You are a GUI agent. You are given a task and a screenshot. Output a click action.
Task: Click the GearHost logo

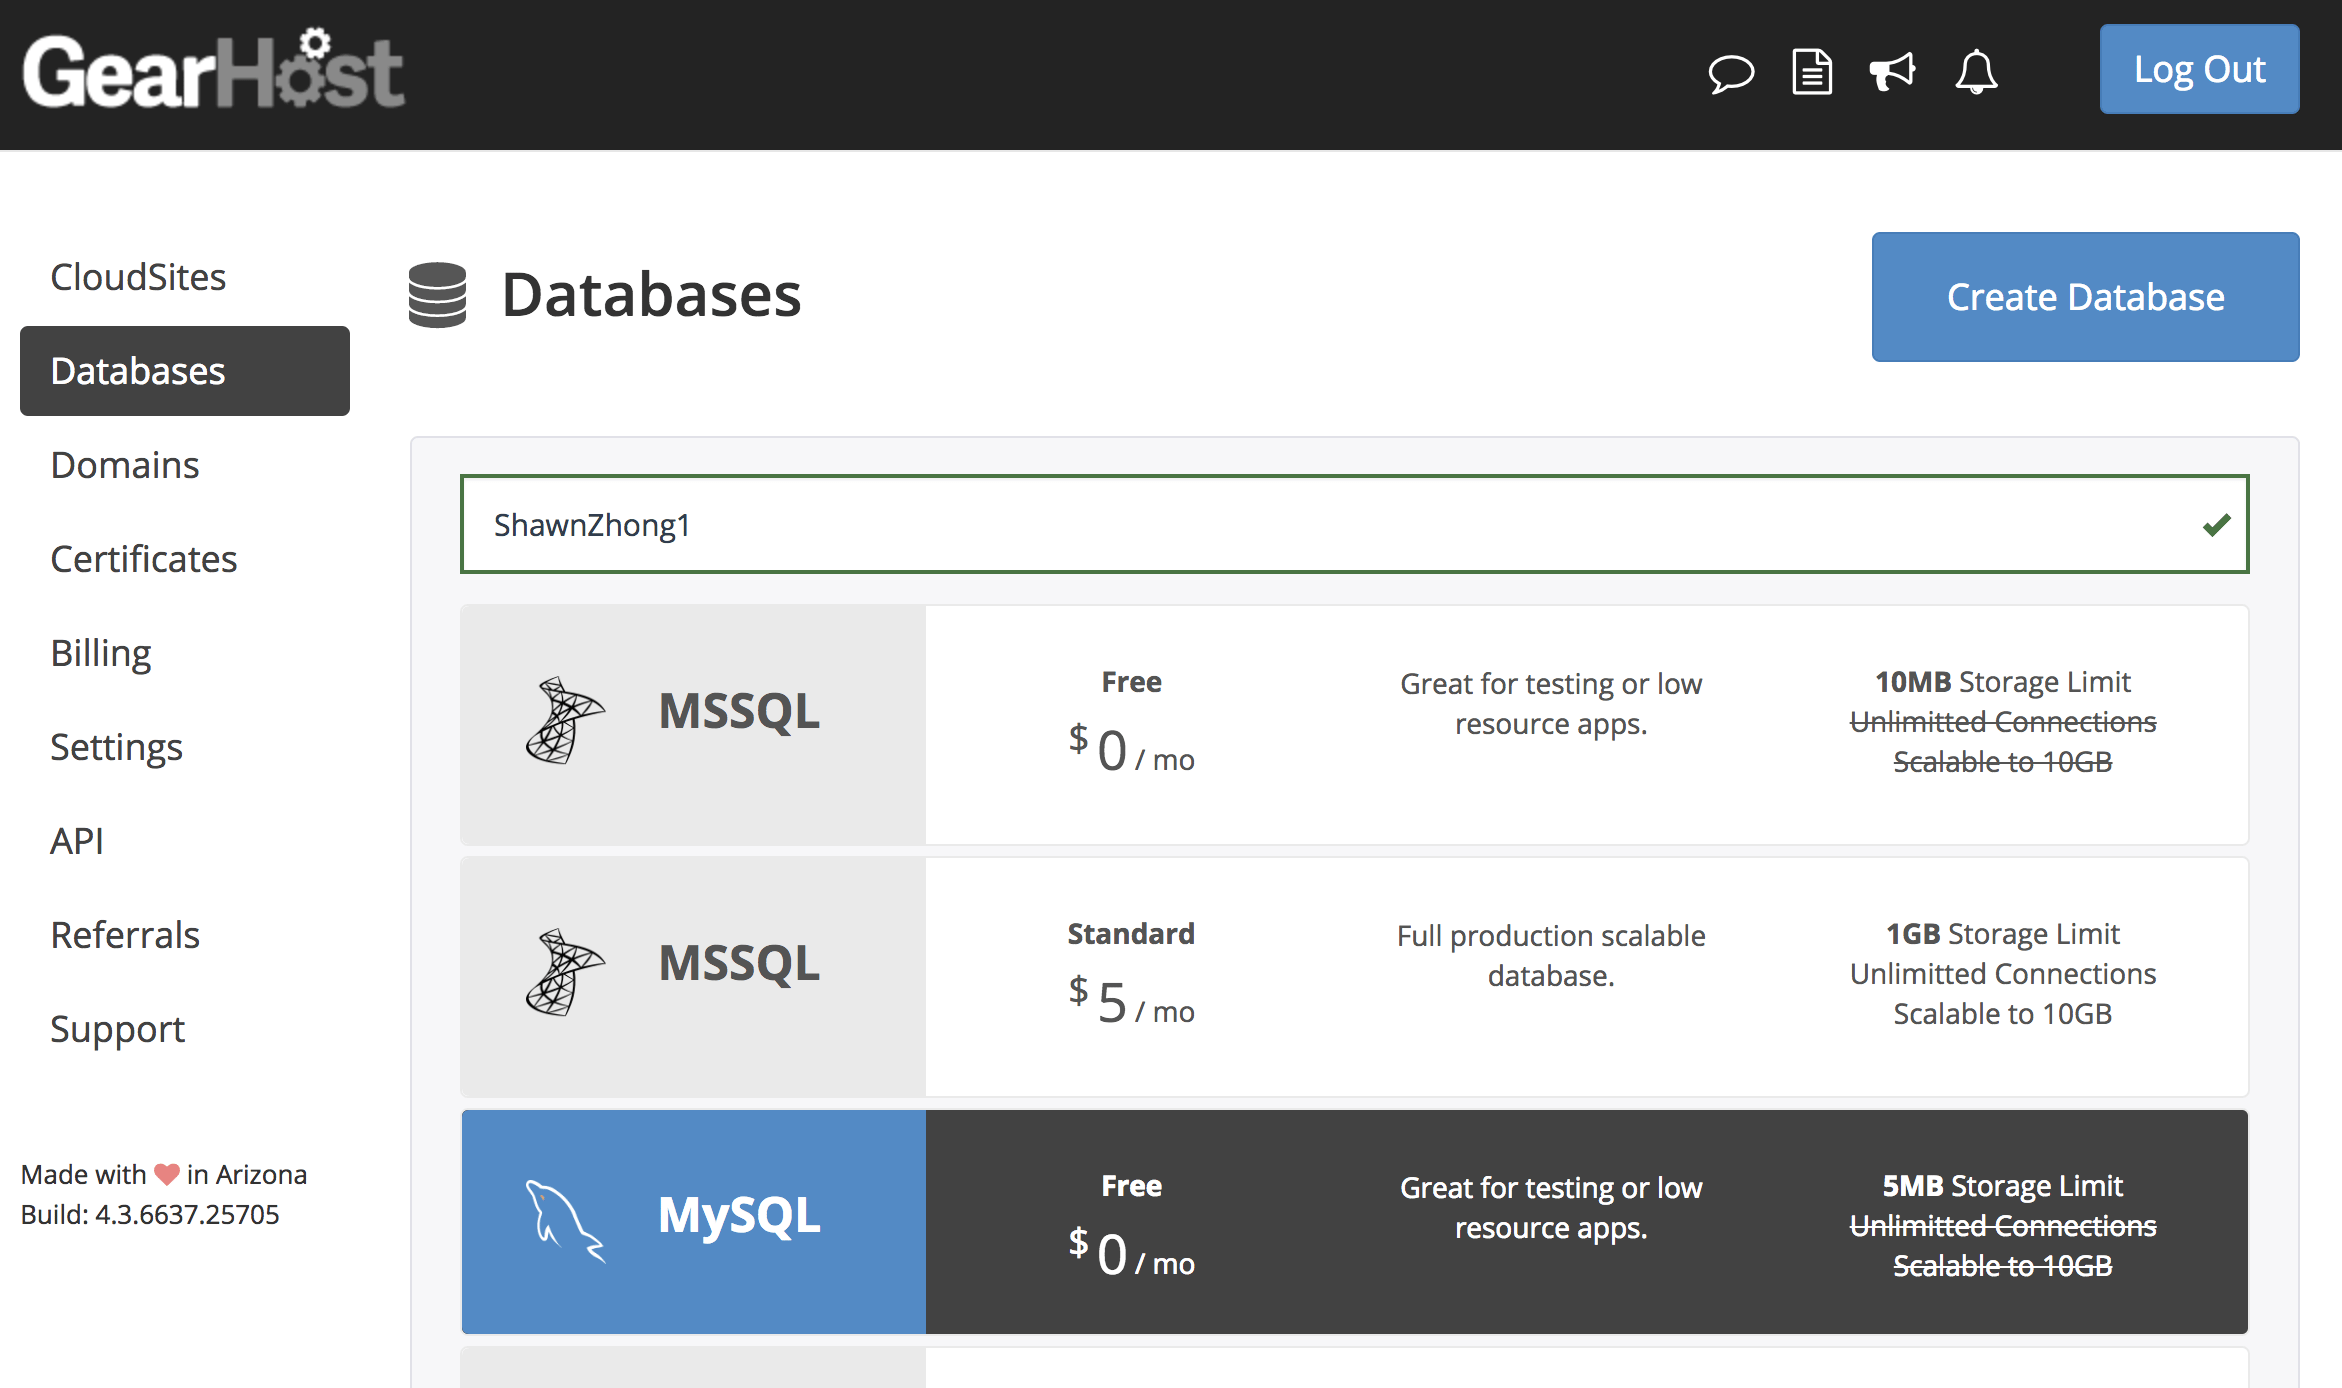(x=213, y=70)
